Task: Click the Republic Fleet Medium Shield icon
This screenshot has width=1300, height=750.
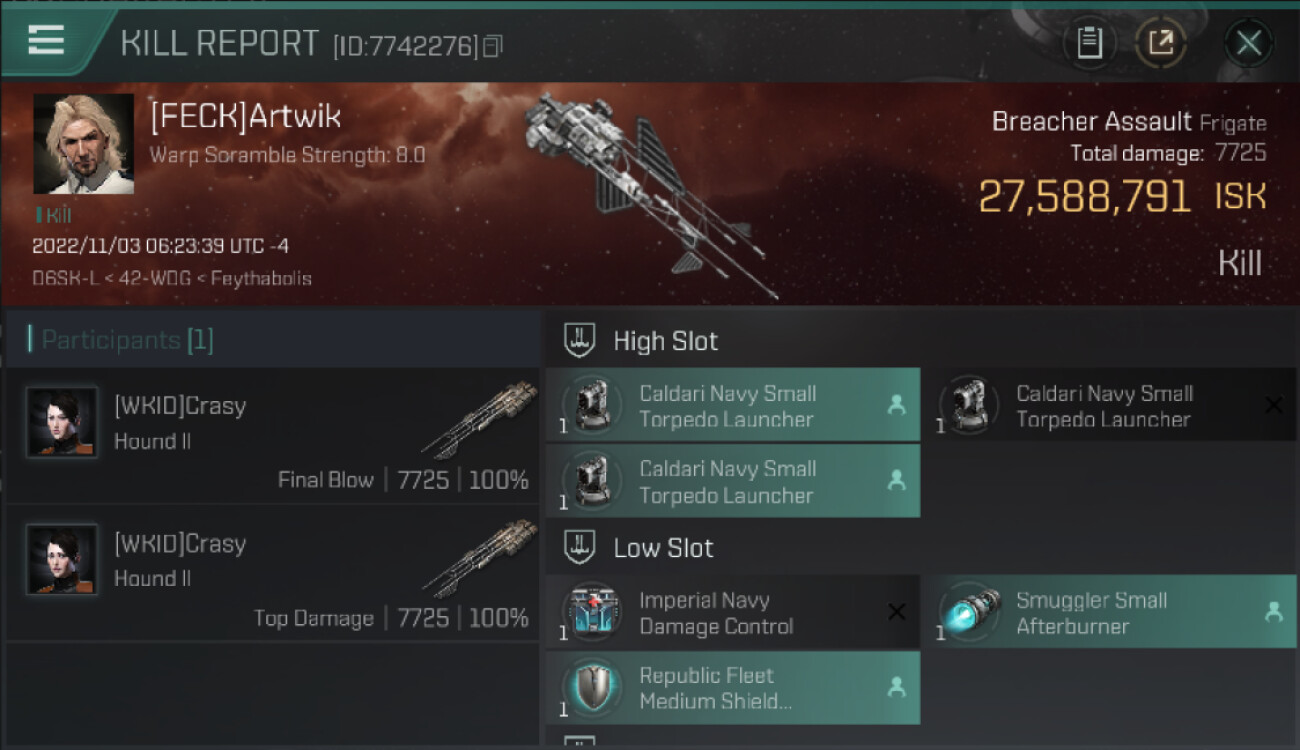Action: click(592, 687)
